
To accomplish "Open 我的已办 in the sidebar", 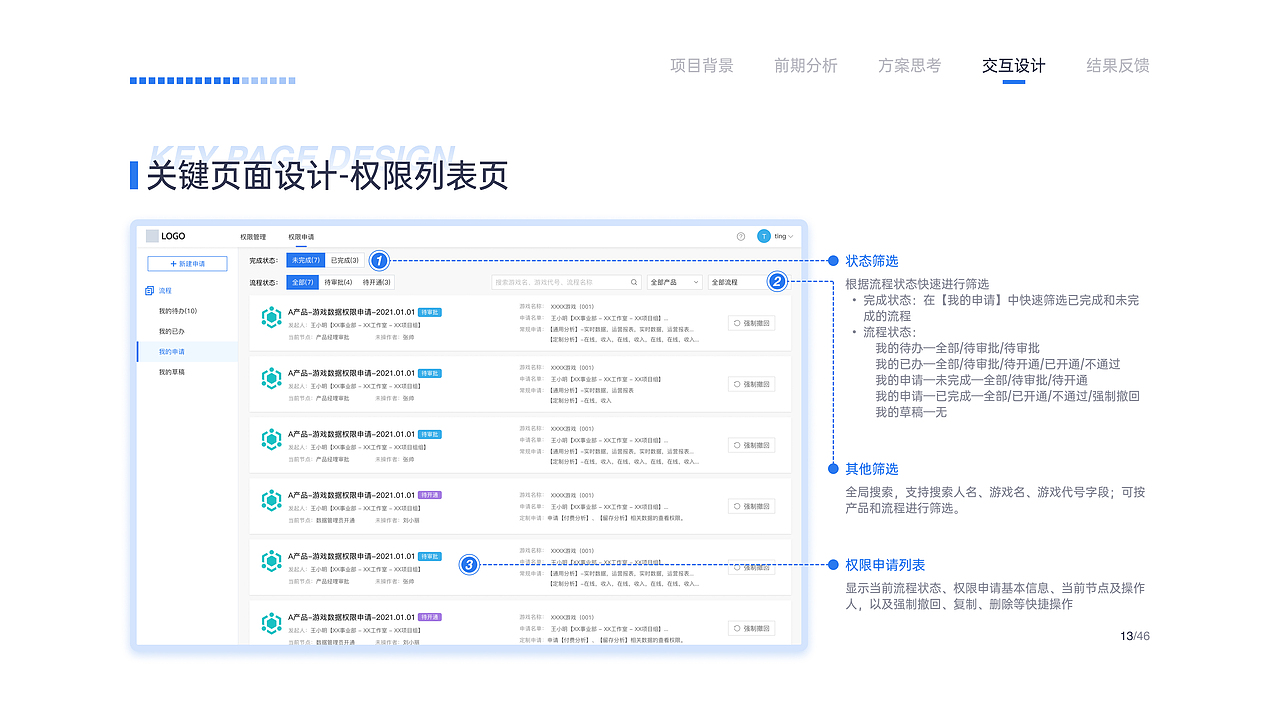I will 171,331.
